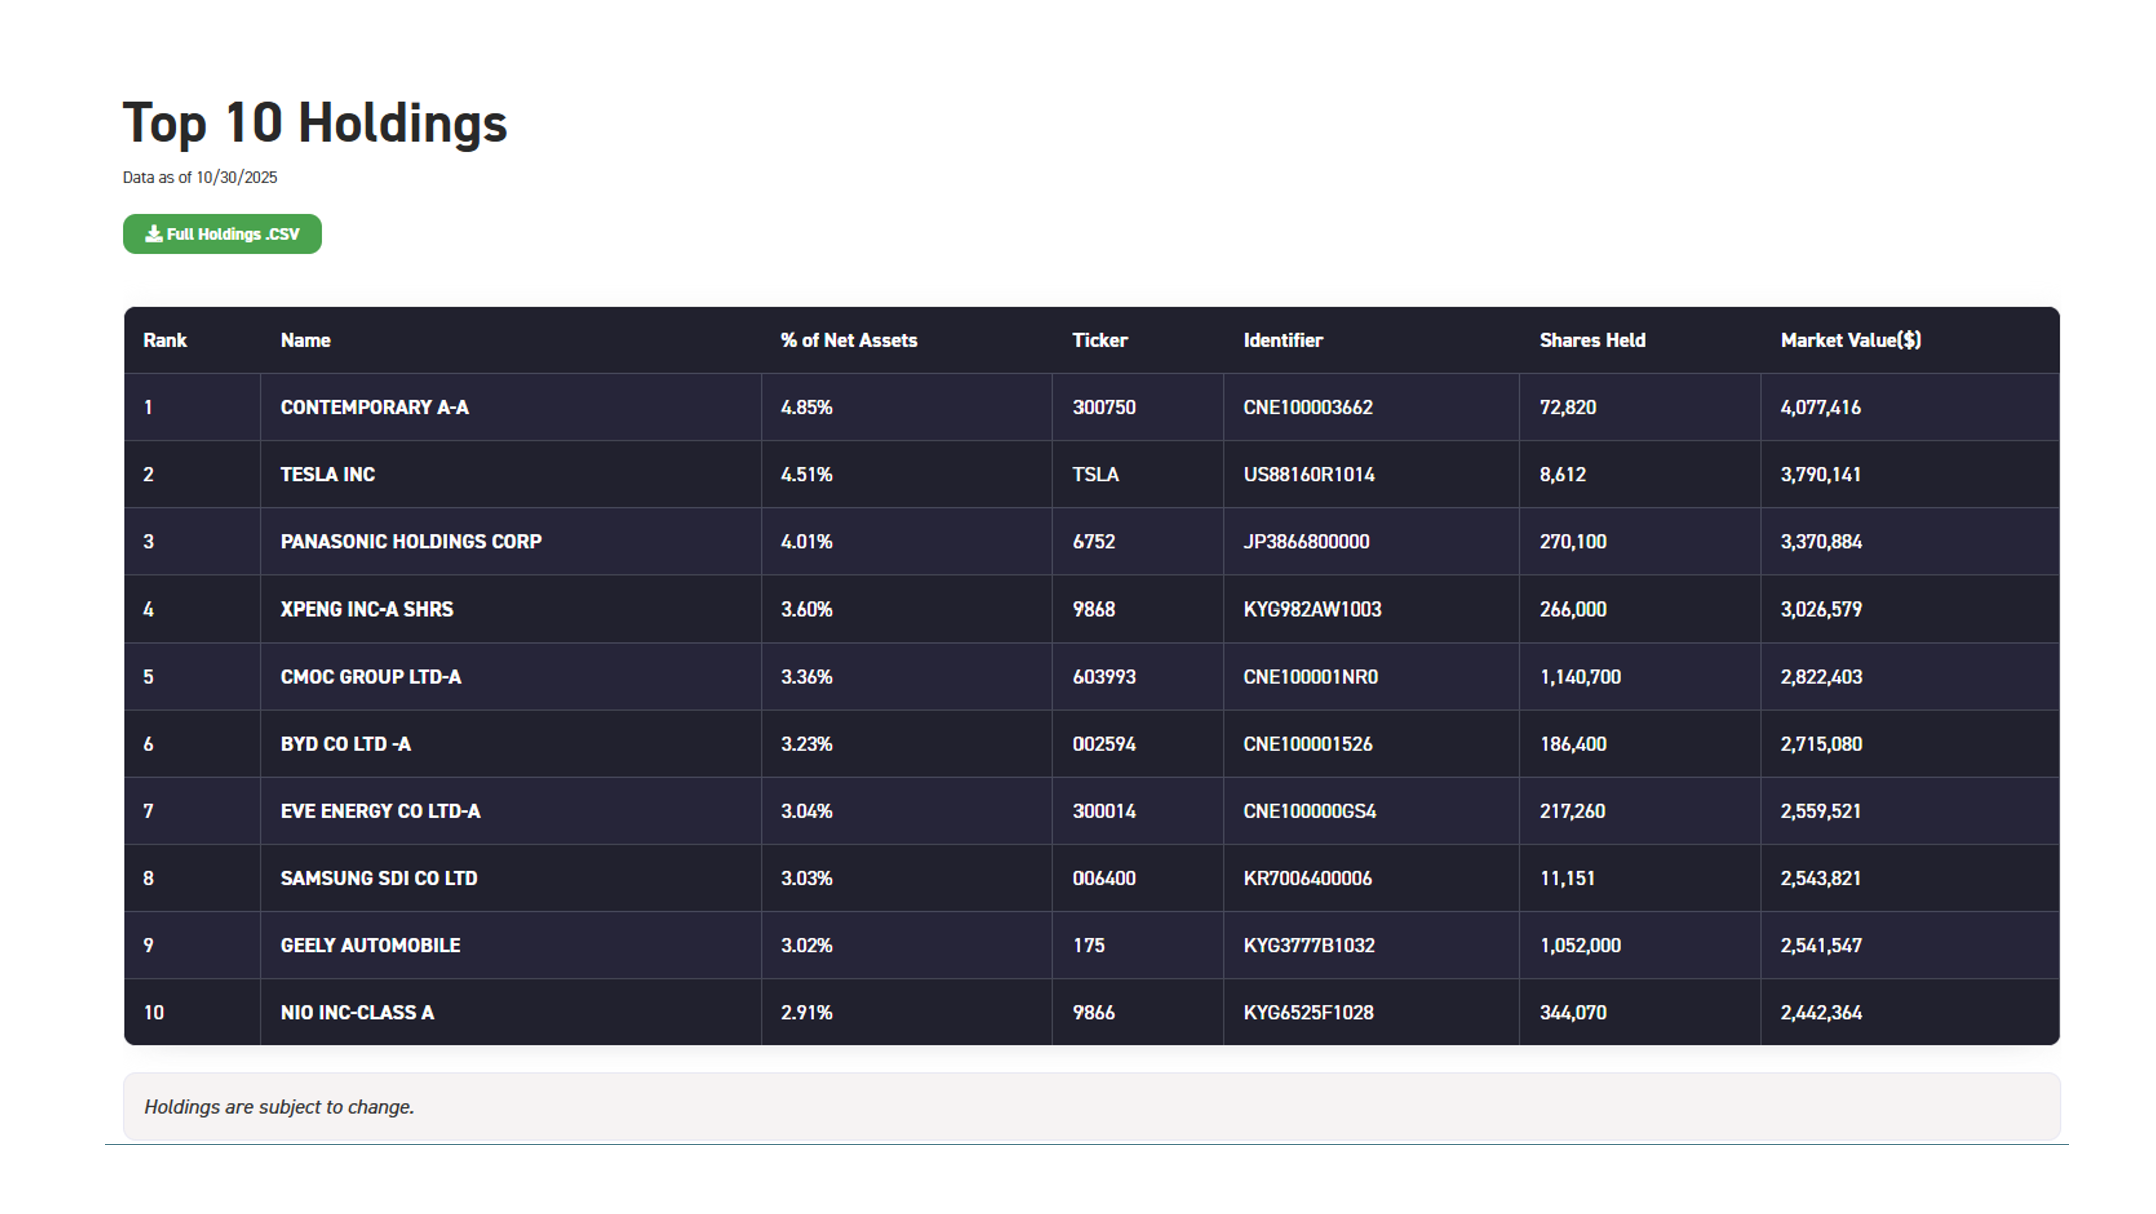Select the CONTEMPORARY A-A holding name
2156x1214 pixels.
(x=374, y=407)
